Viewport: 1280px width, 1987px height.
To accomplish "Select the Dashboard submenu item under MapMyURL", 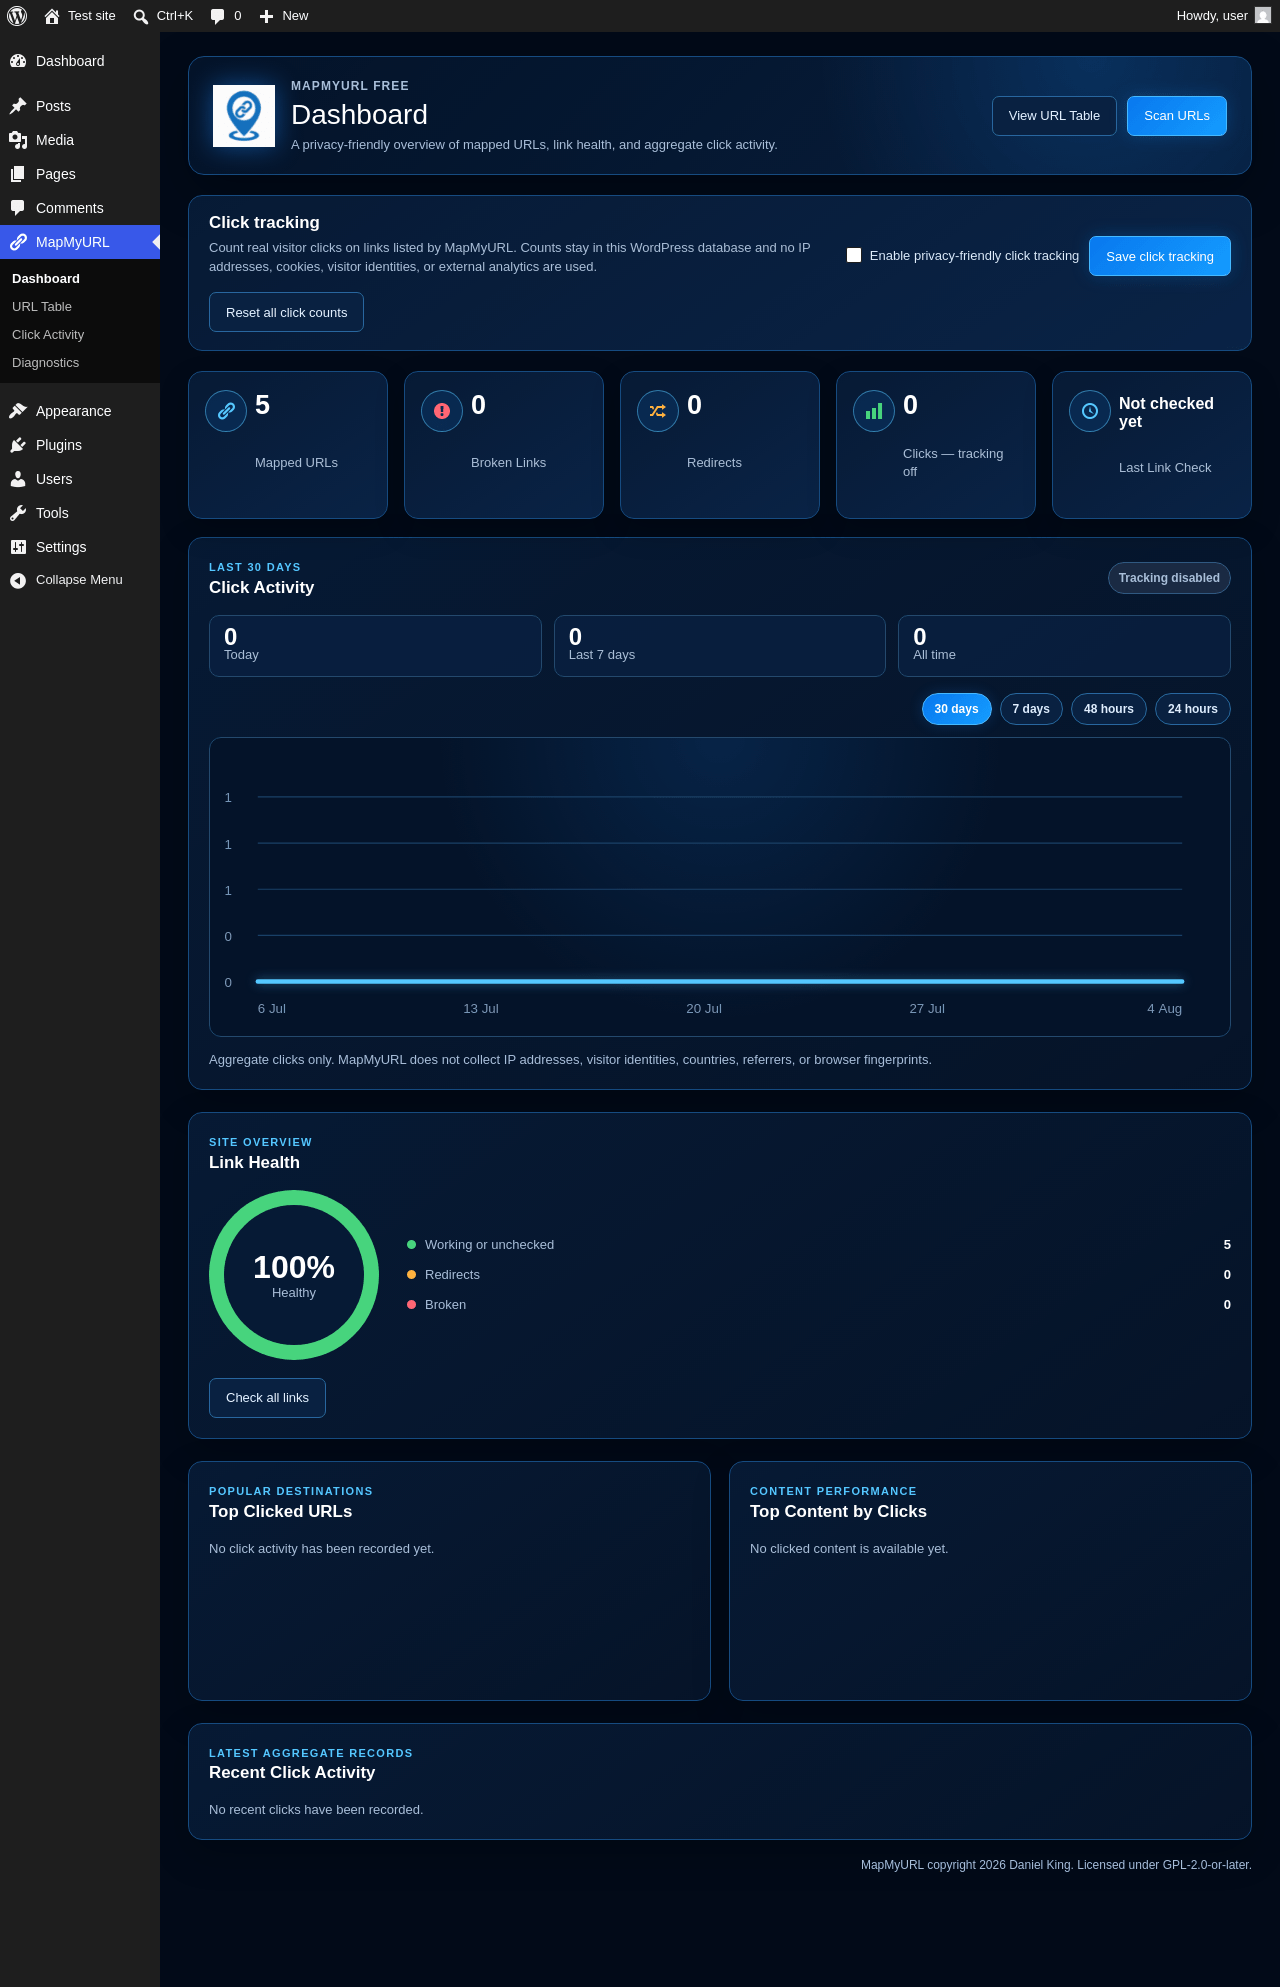I will (80, 279).
